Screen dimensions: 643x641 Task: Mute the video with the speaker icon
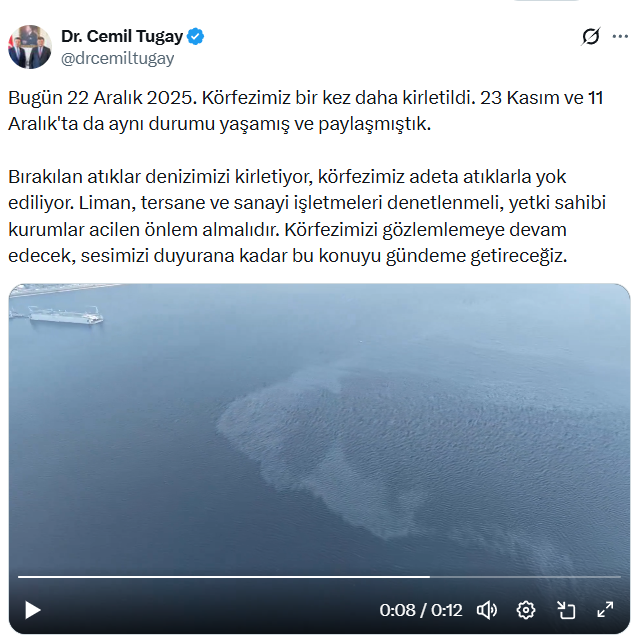pyautogui.click(x=487, y=610)
